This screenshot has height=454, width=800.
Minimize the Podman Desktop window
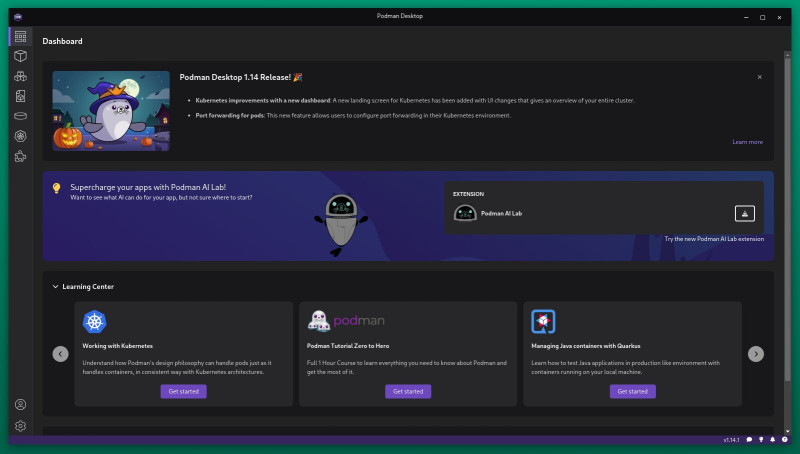(x=746, y=17)
